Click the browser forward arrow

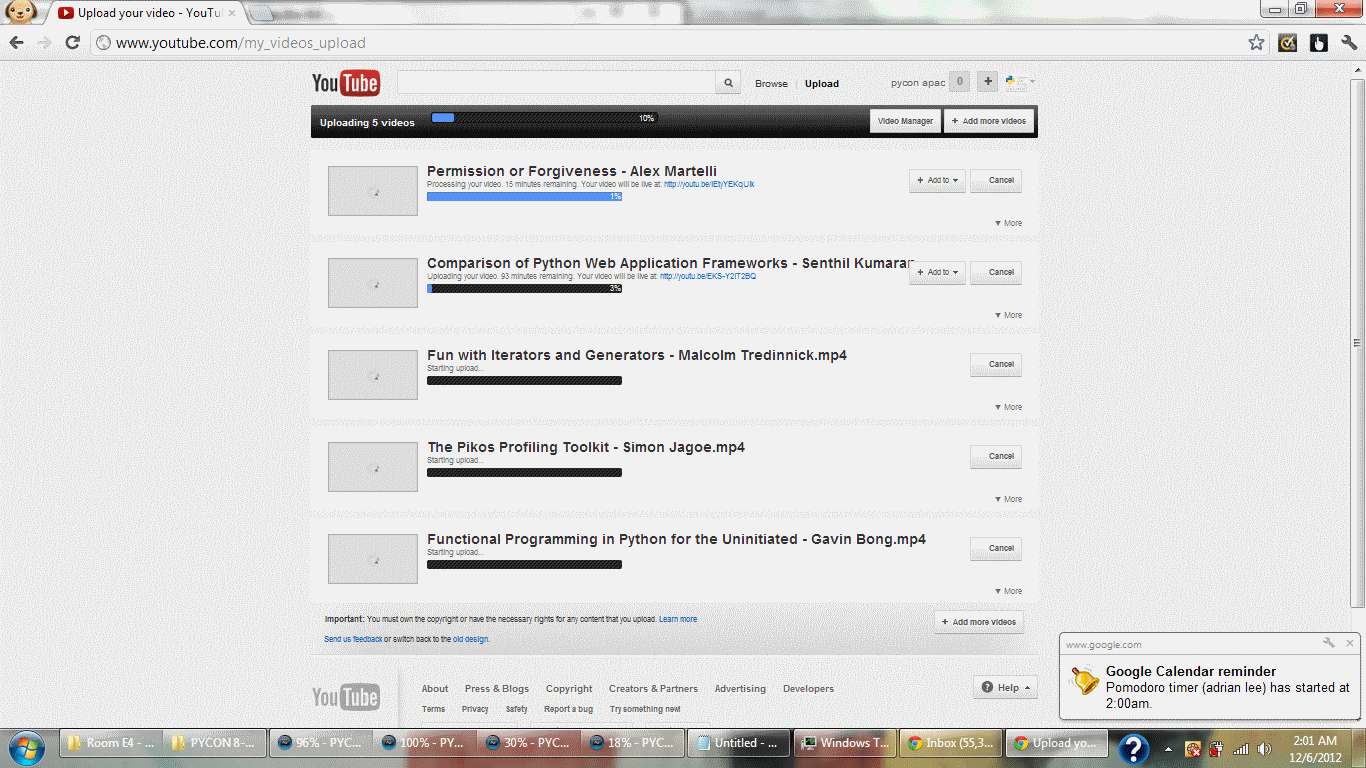click(x=44, y=43)
